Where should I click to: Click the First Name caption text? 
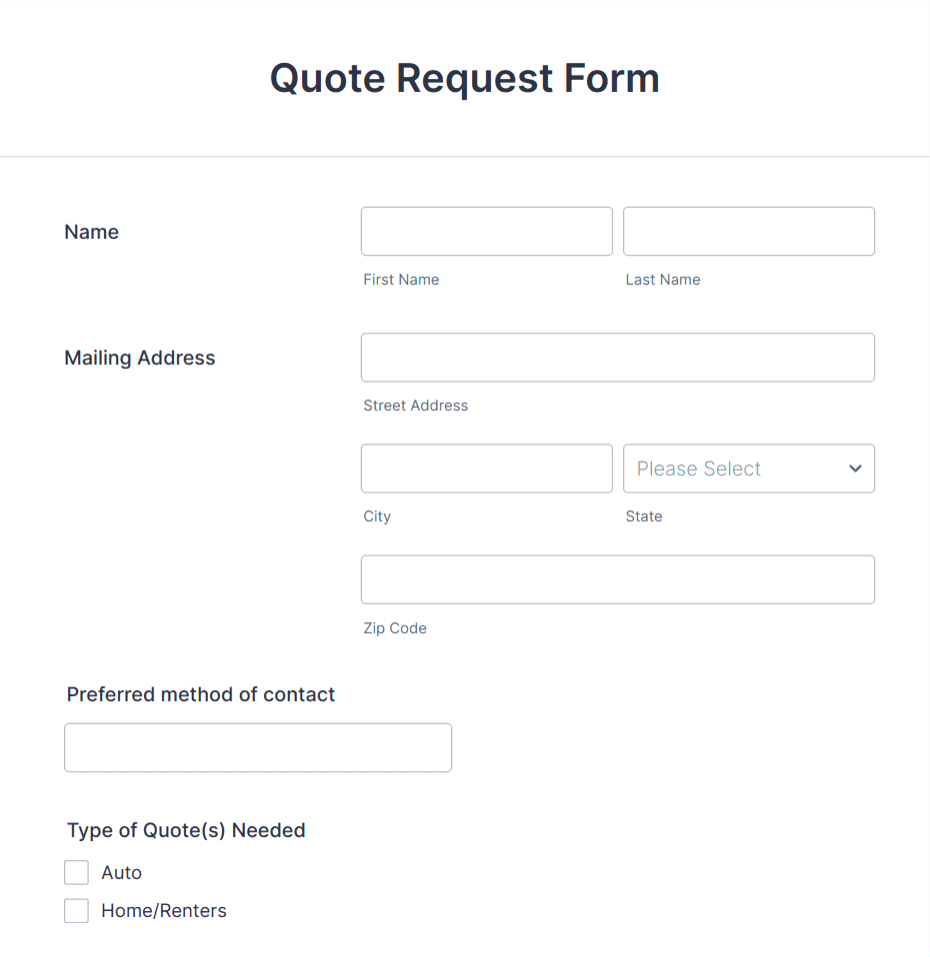[401, 279]
